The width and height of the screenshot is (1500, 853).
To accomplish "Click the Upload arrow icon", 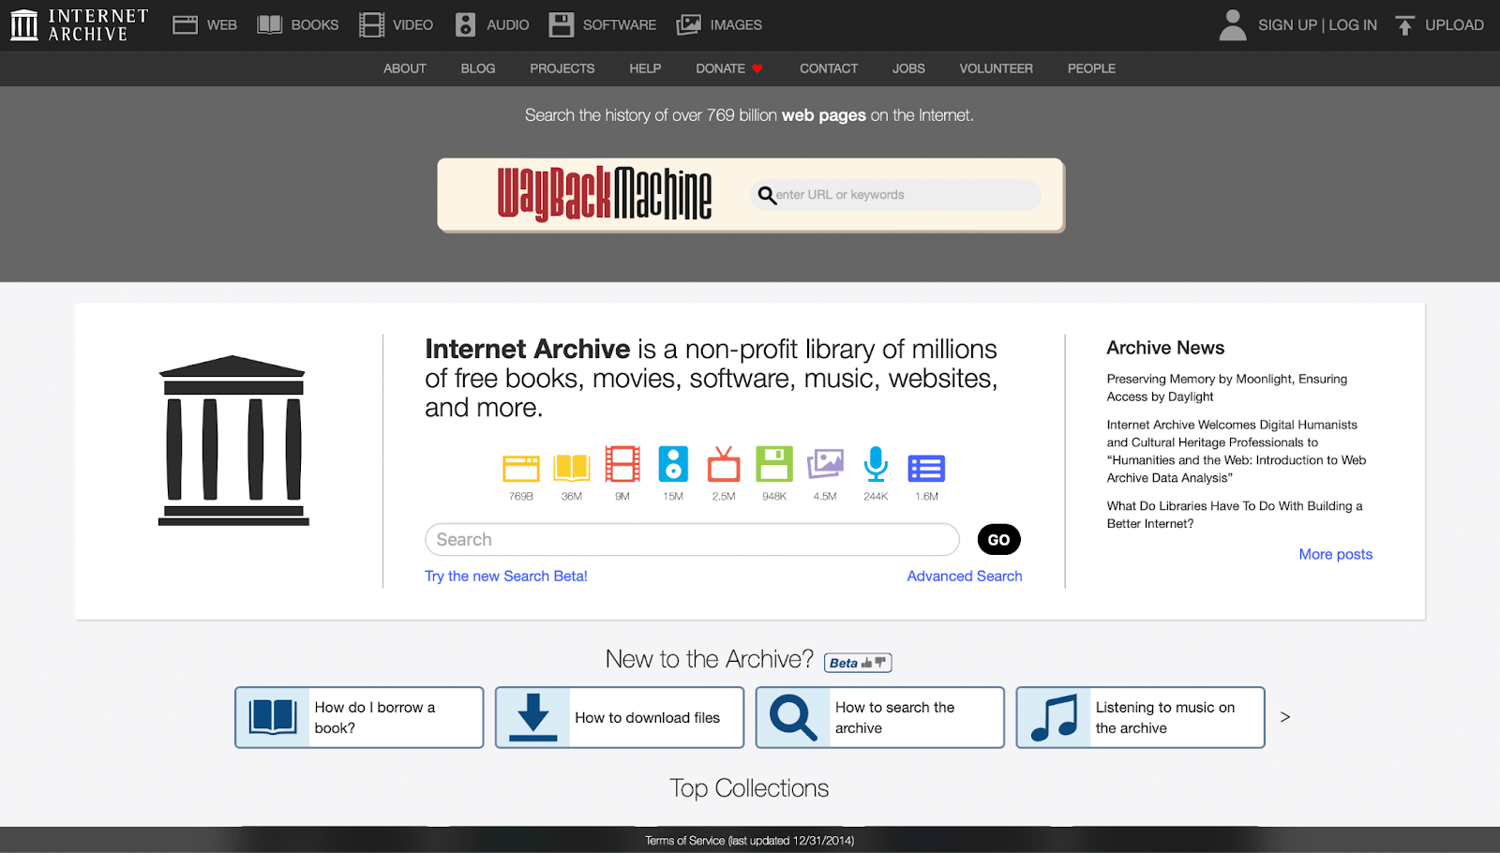I will tap(1405, 25).
